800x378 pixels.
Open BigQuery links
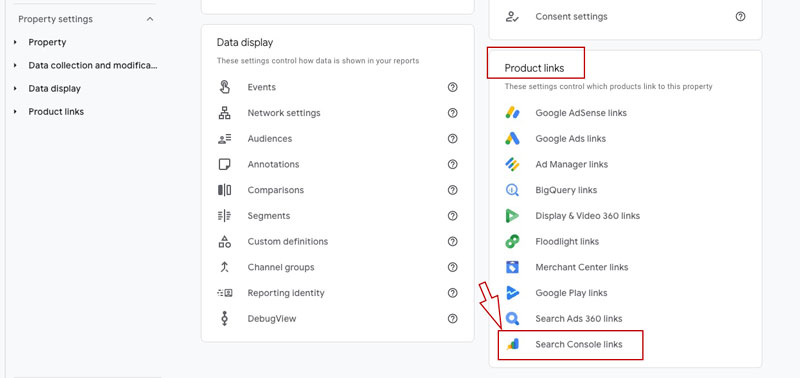click(566, 190)
